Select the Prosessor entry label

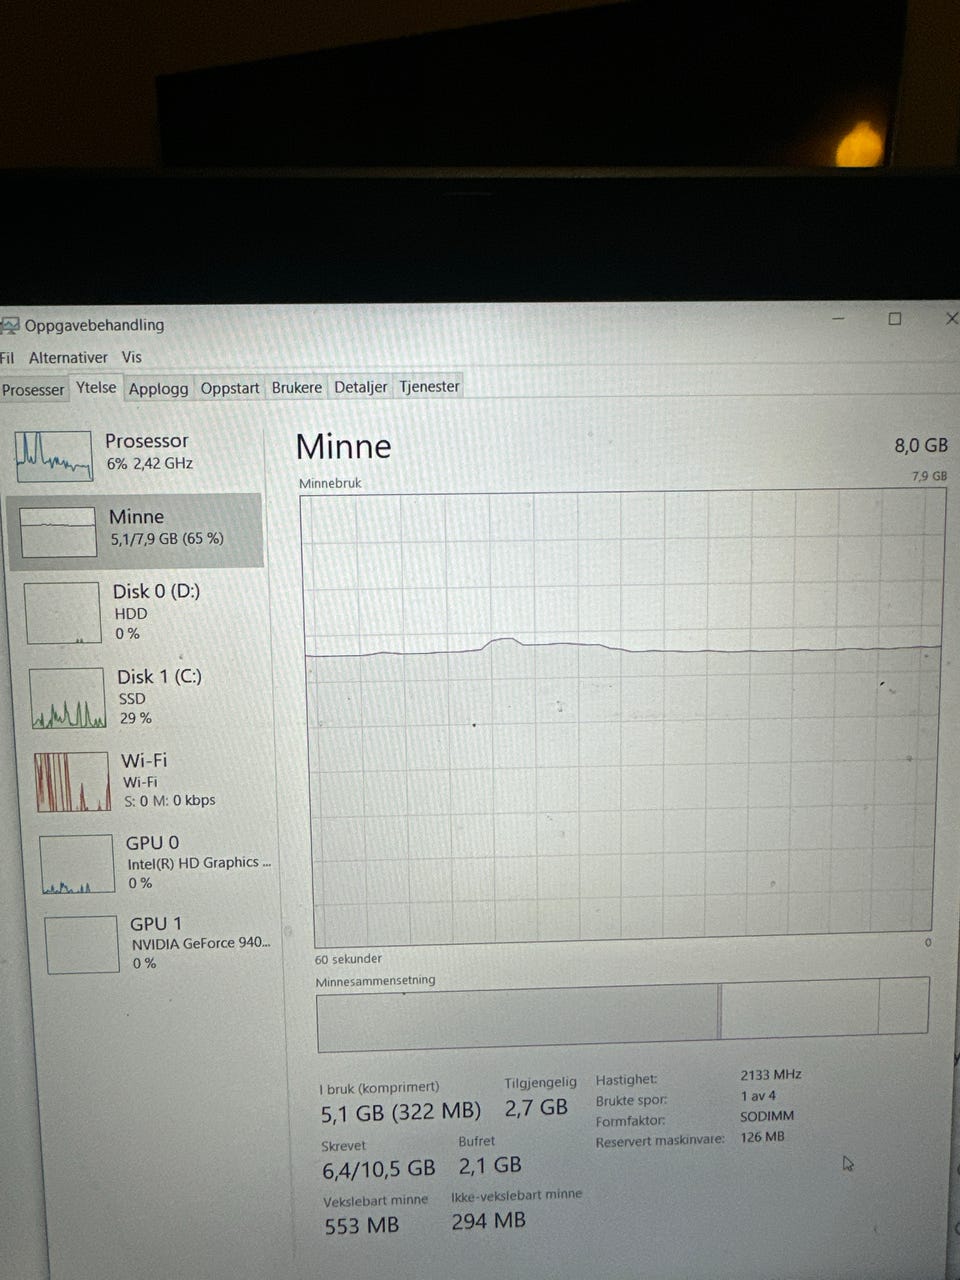click(147, 441)
